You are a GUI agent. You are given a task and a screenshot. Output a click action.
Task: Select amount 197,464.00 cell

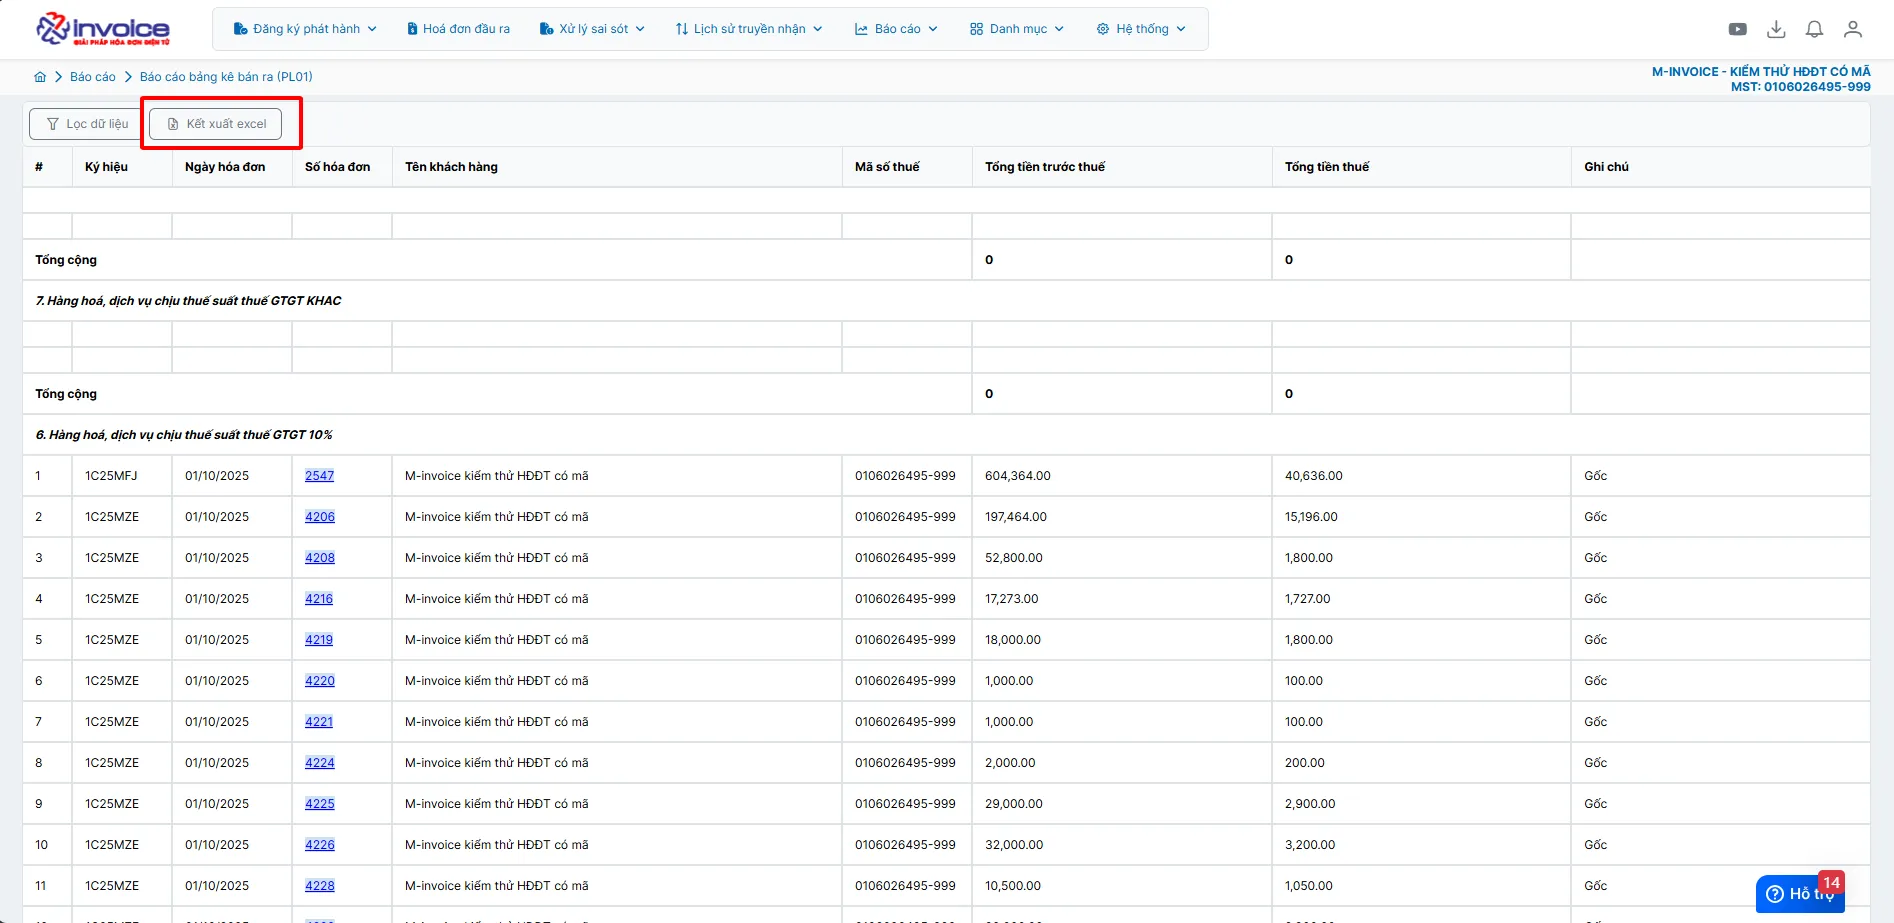click(x=1122, y=517)
